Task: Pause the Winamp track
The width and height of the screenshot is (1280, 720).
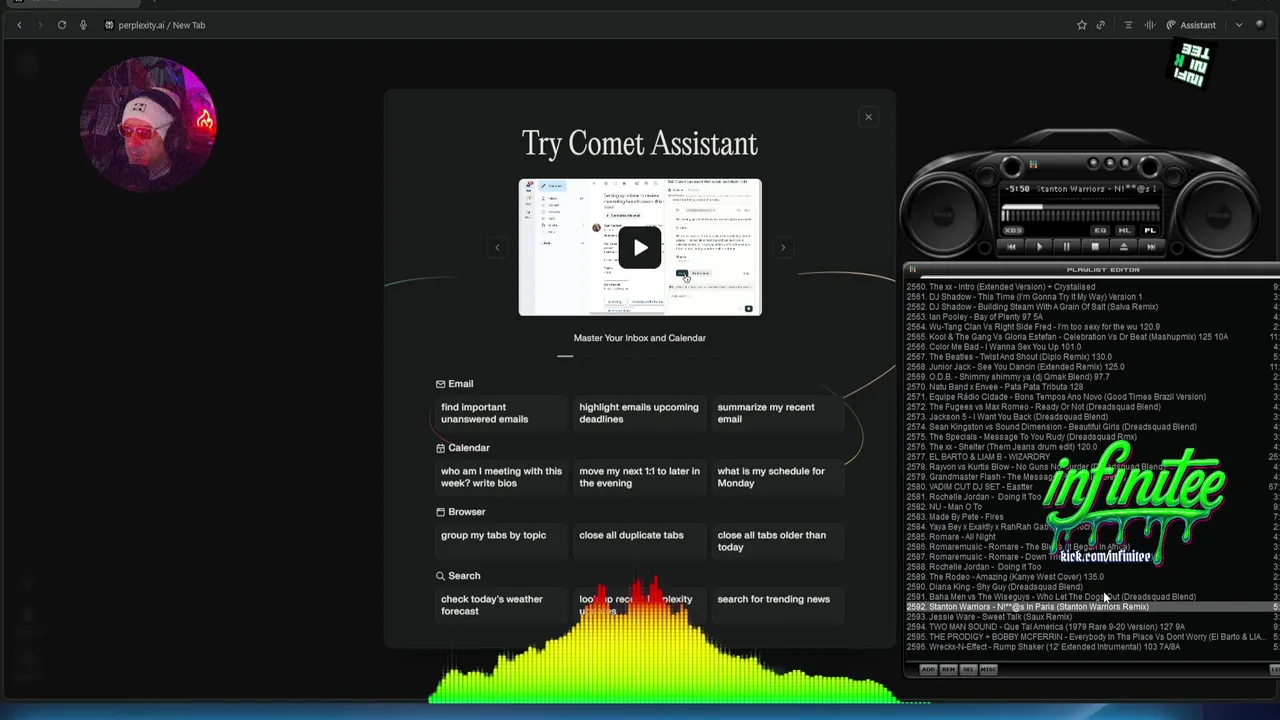Action: click(1066, 247)
